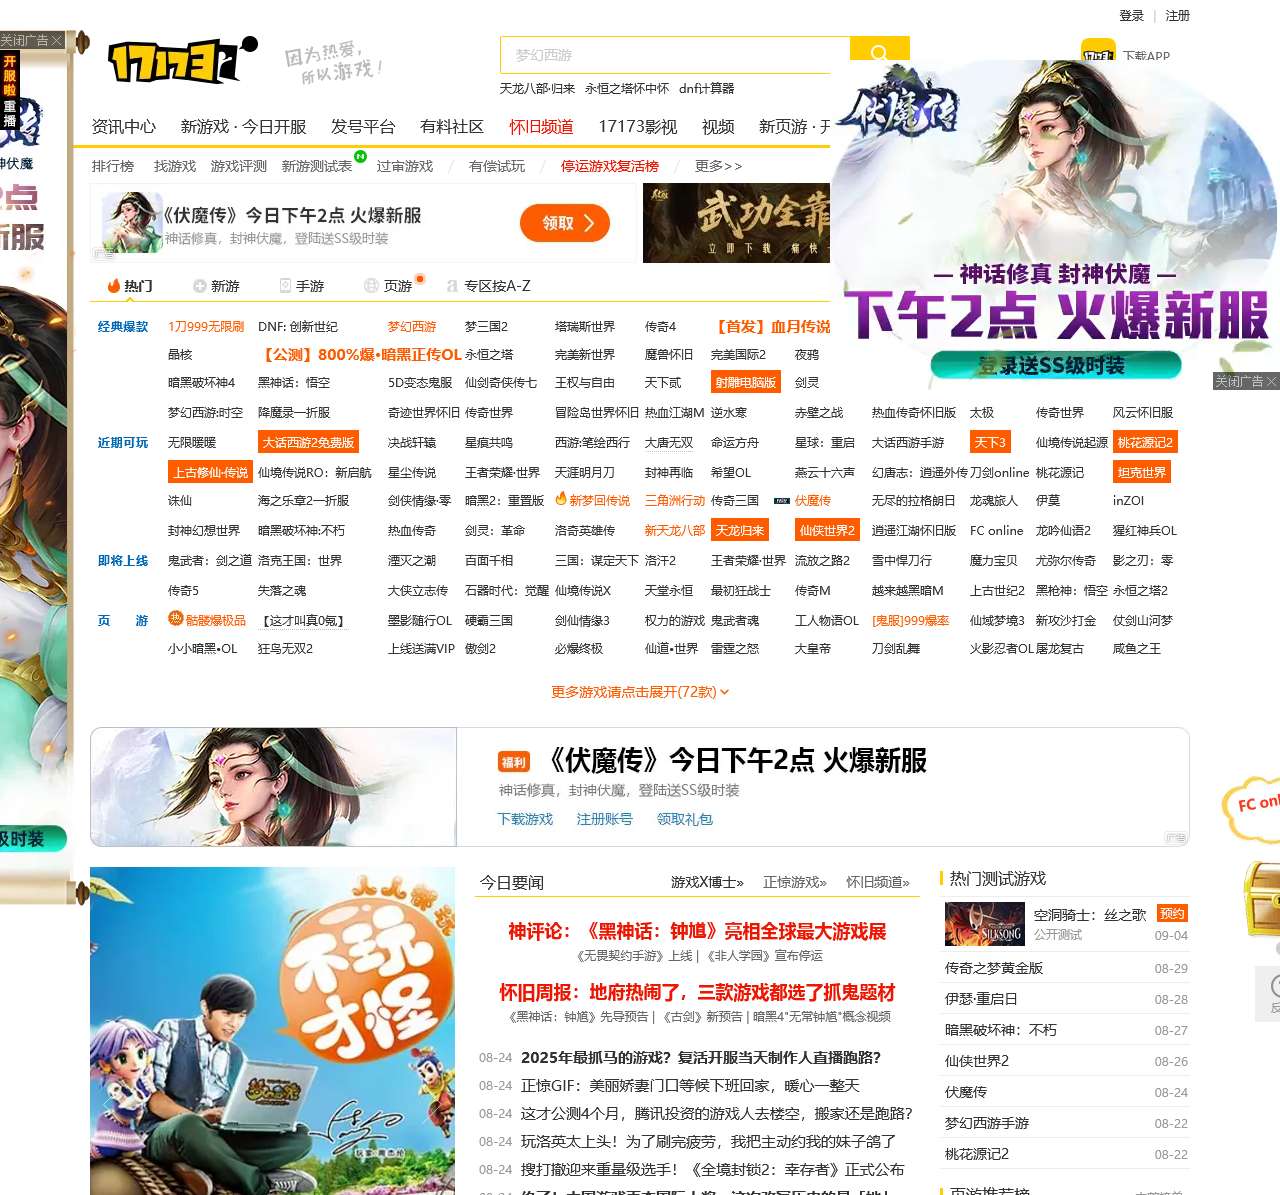Open 视频 in main navigation
The width and height of the screenshot is (1280, 1195).
718,126
